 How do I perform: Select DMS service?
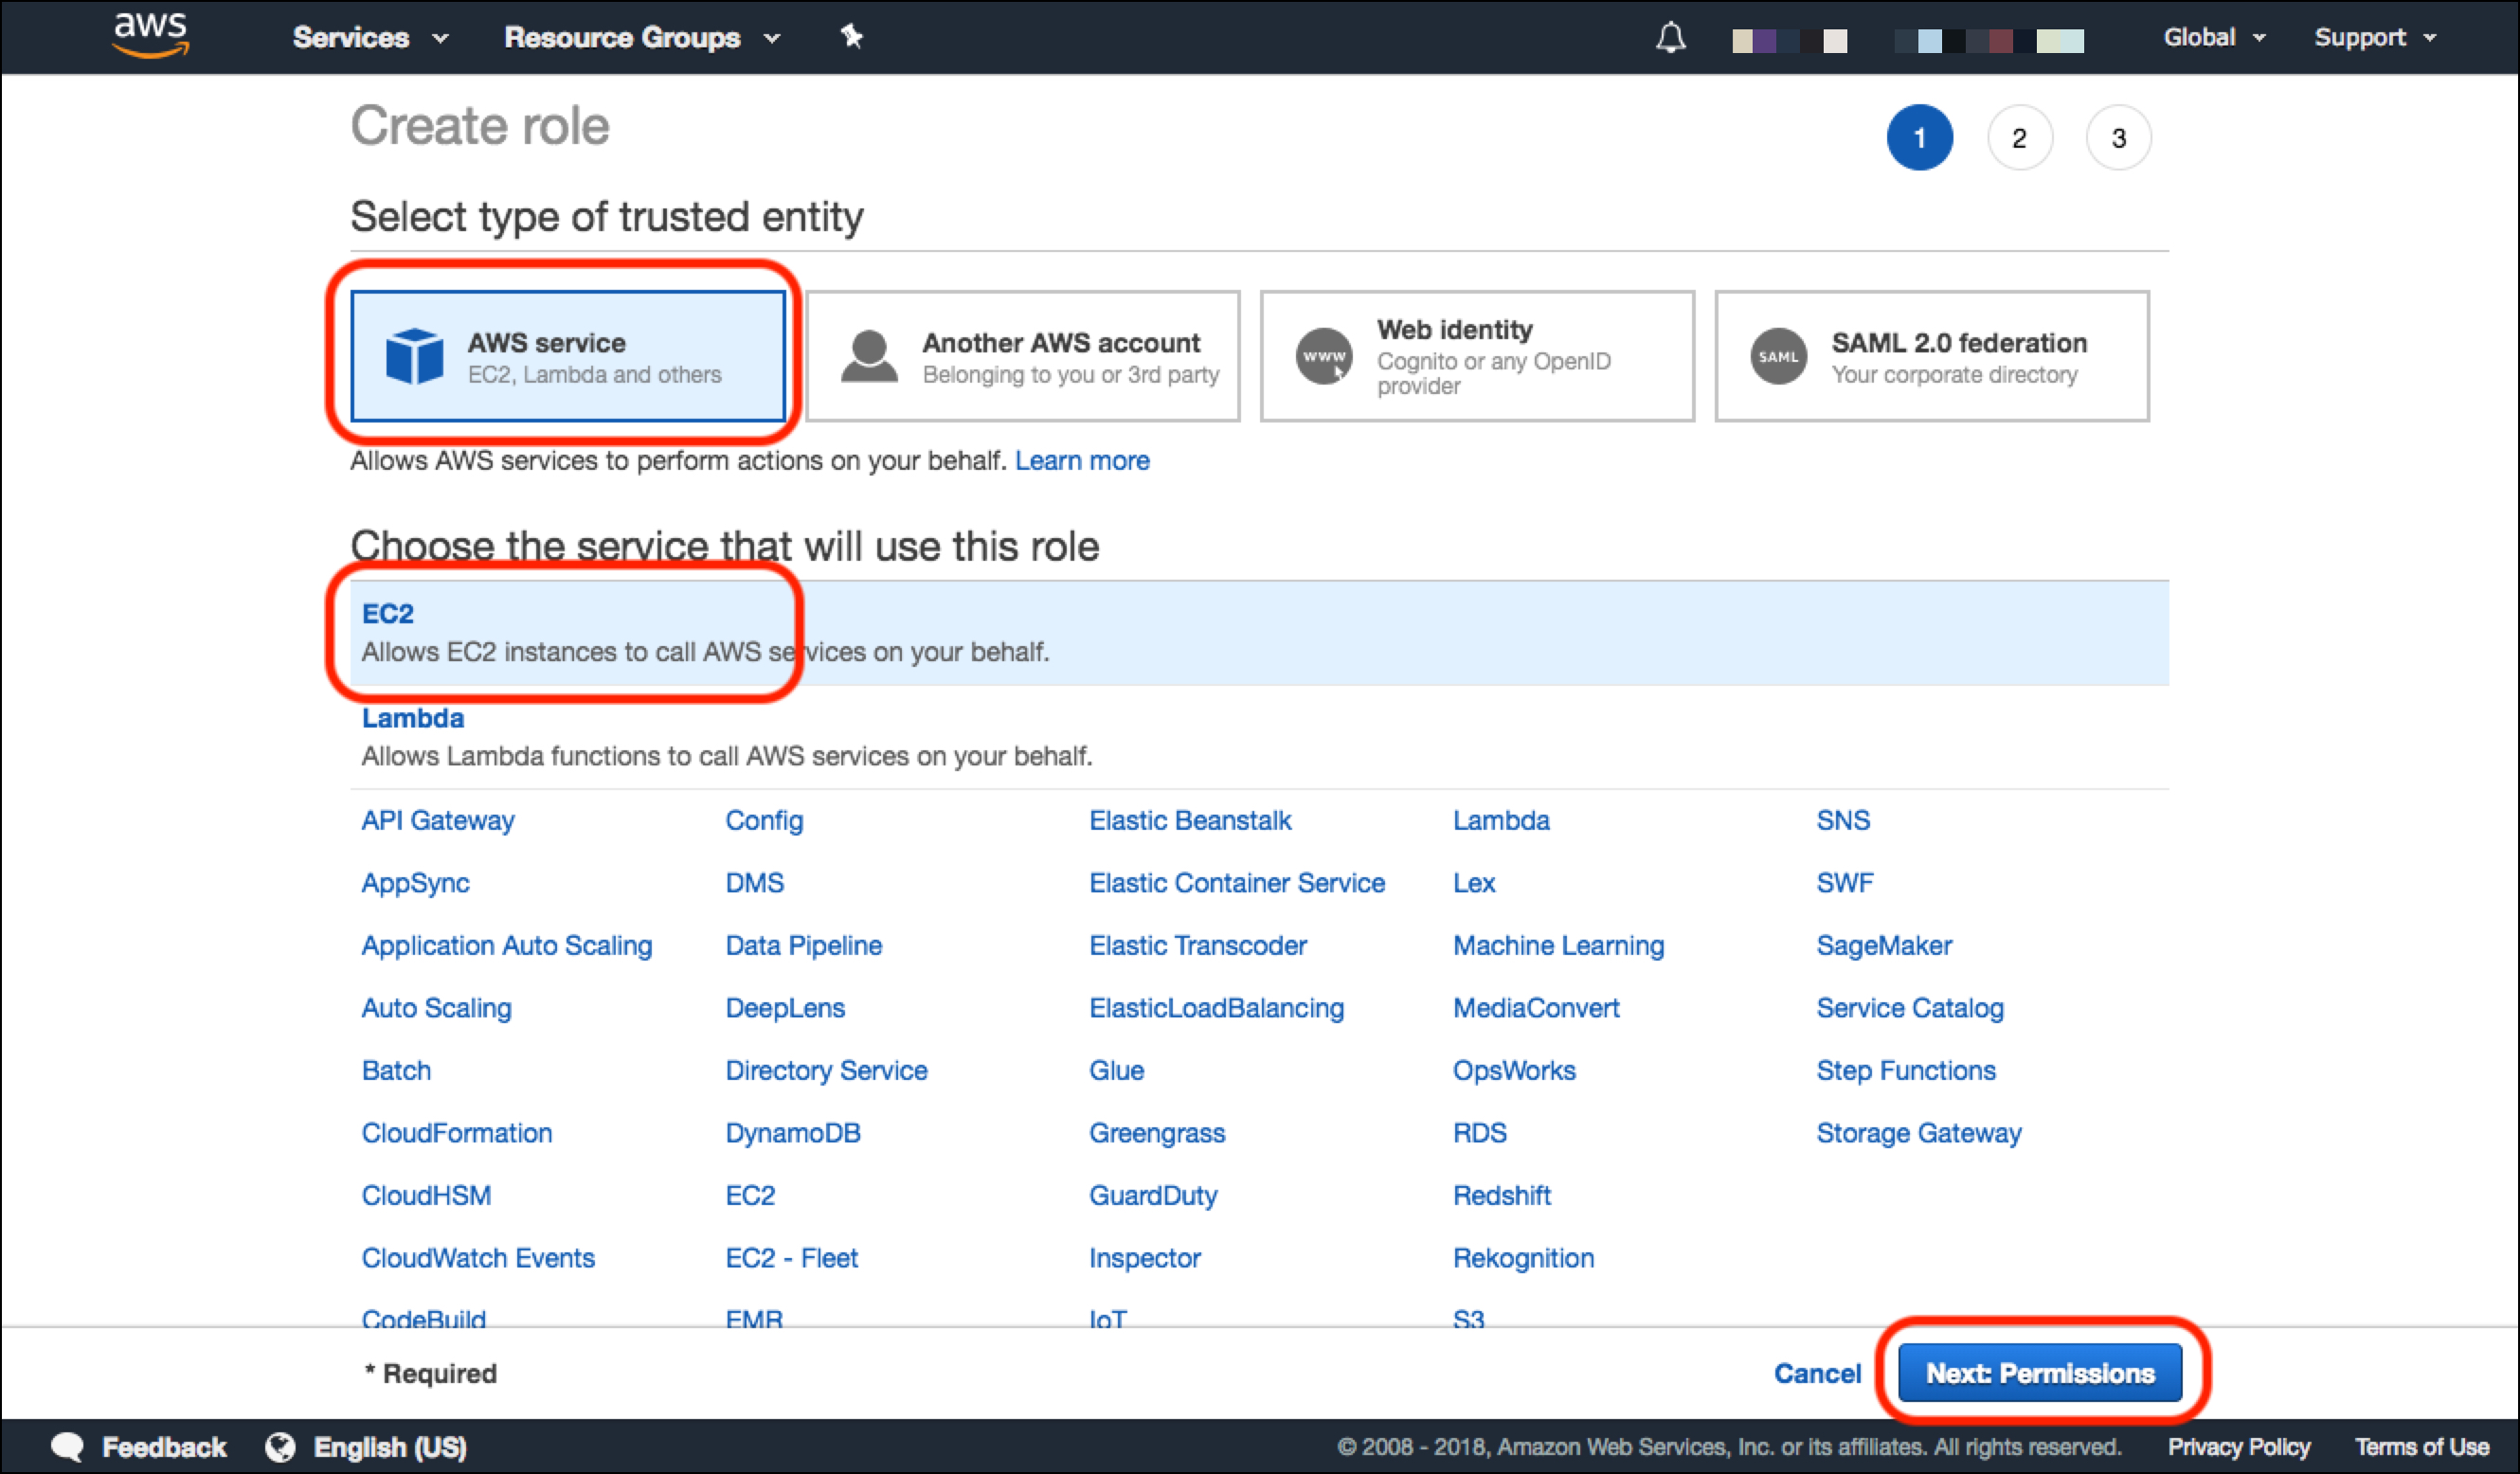755,883
